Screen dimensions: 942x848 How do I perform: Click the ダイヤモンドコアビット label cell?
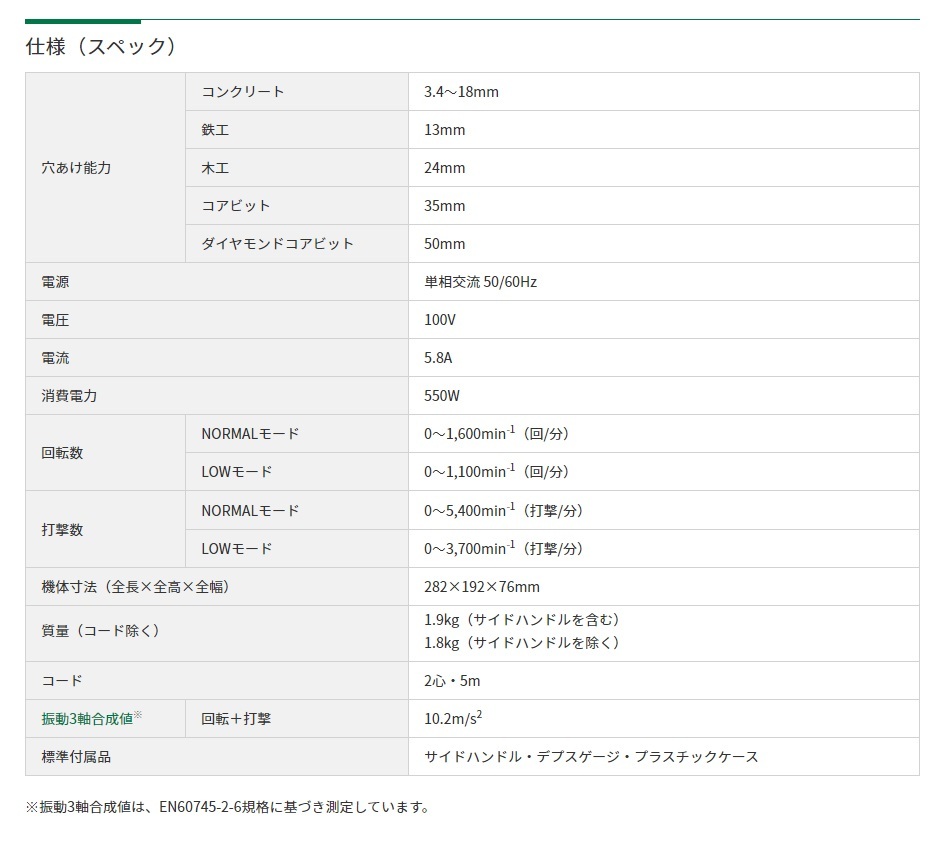[277, 244]
